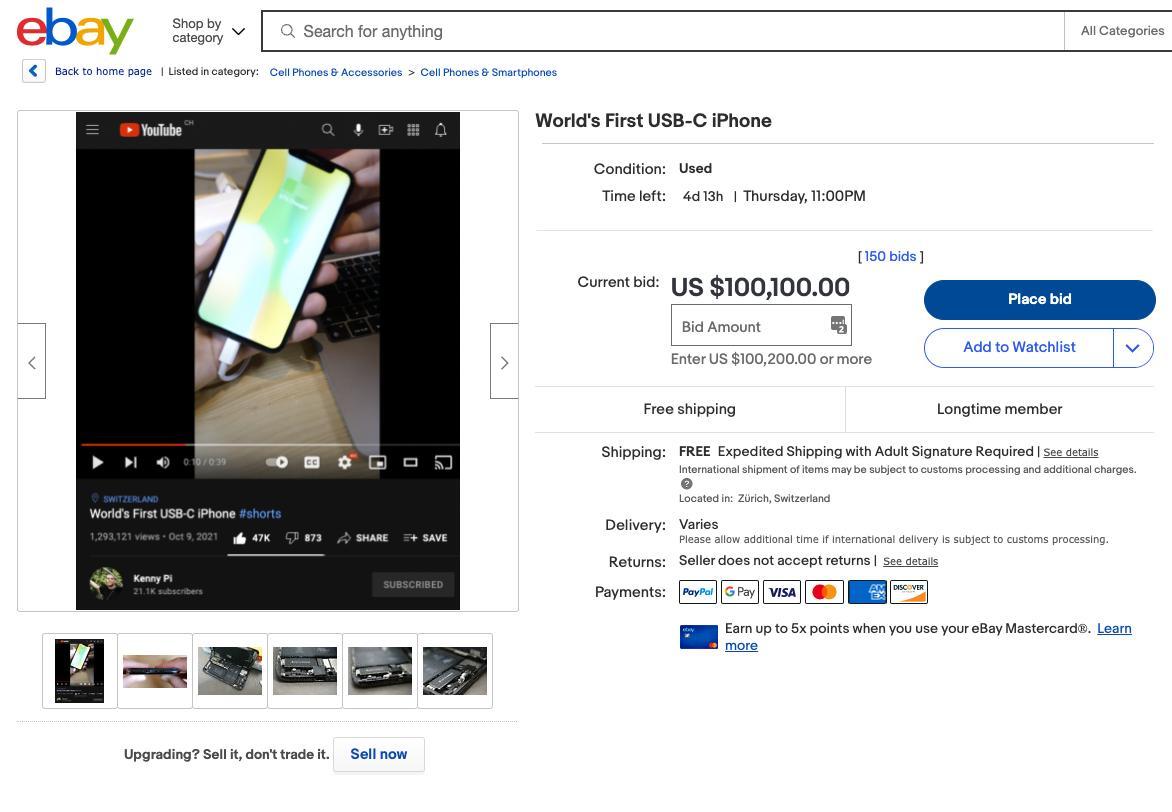
Task: Click the YouTube microphone icon
Action: point(358,130)
